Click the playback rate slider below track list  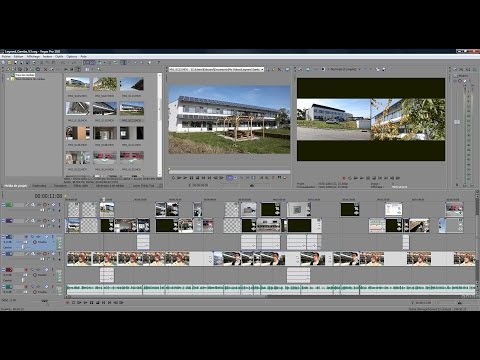click(44, 301)
